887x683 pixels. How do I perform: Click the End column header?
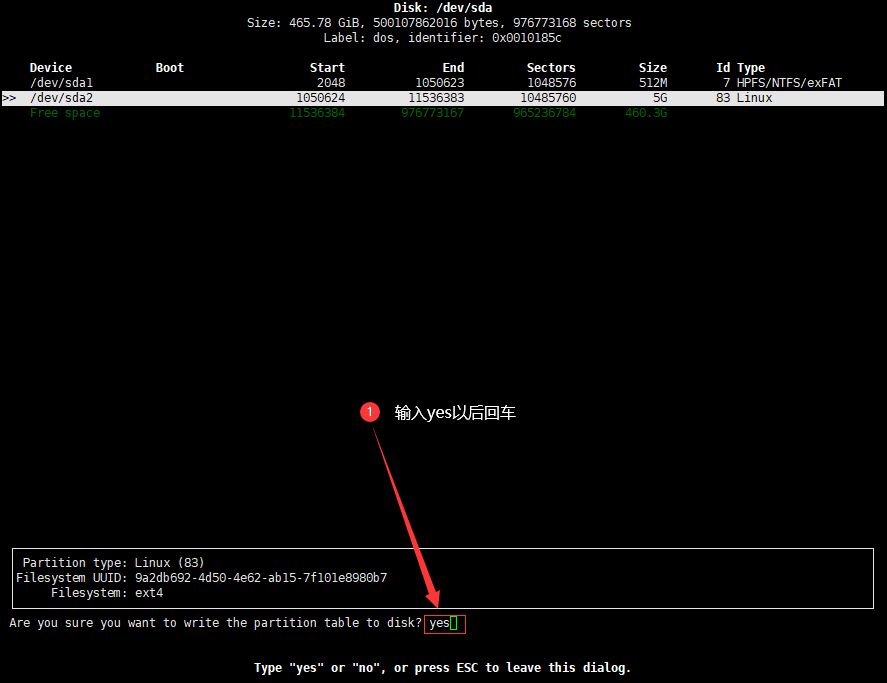tap(453, 68)
